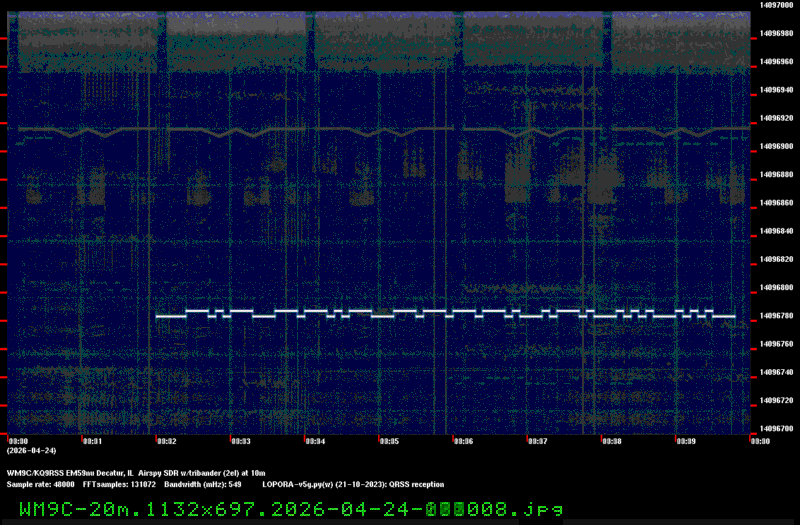Select the 00:05 time axis label

389,441
